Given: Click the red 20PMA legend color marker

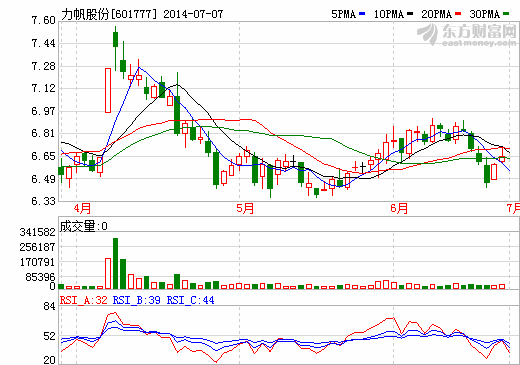Looking at the screenshot, I should 458,14.
